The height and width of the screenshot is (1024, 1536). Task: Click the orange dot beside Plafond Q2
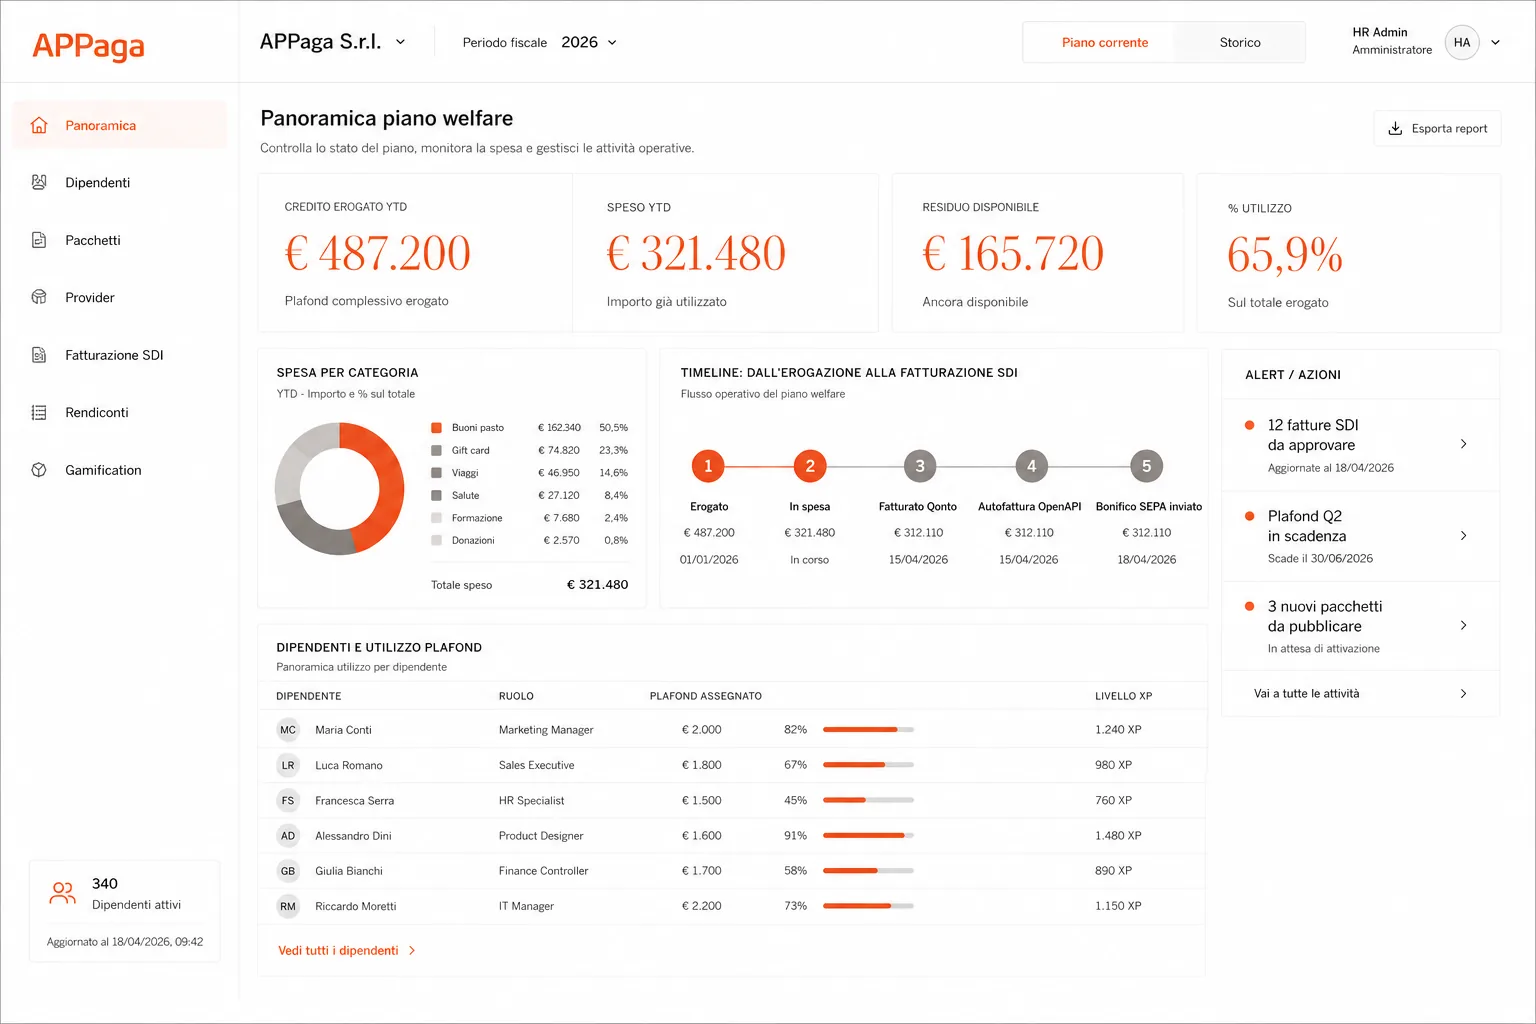point(1249,516)
